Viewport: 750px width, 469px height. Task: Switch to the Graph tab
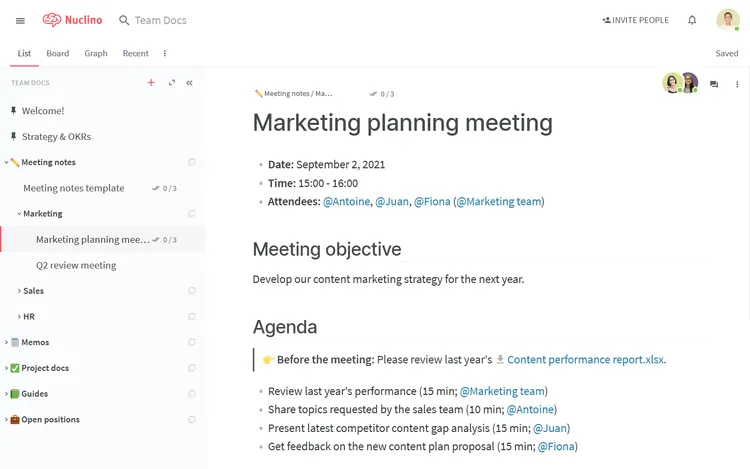[96, 54]
